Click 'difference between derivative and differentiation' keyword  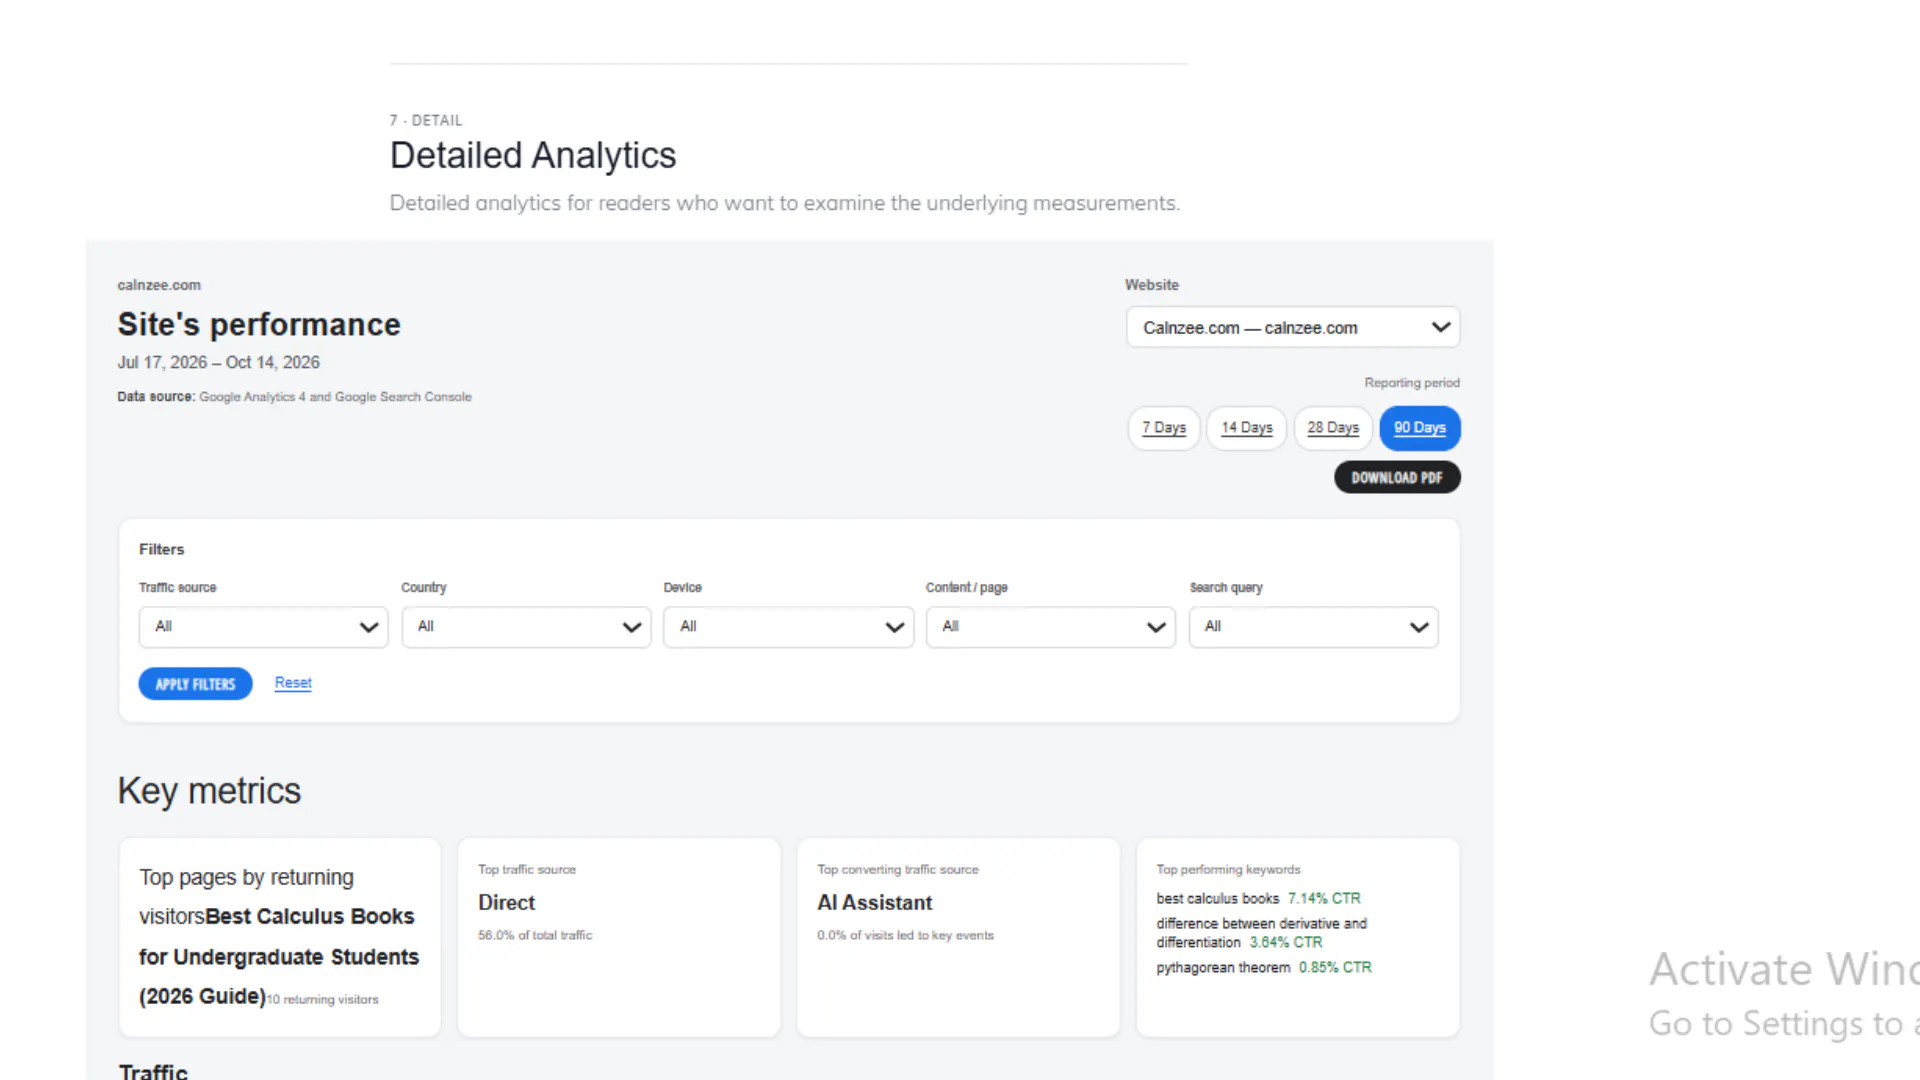click(x=1261, y=932)
